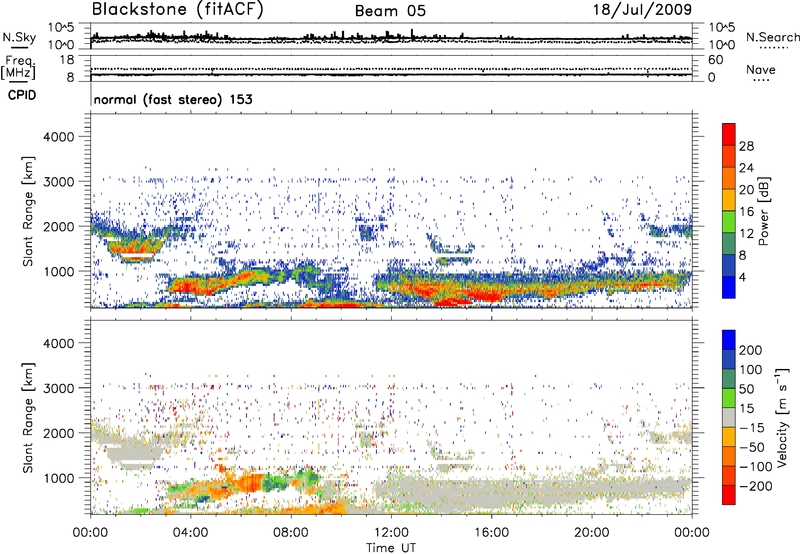Click the "3000" tick of the velocity panel
This screenshot has width=800, height=554.
coord(58,388)
